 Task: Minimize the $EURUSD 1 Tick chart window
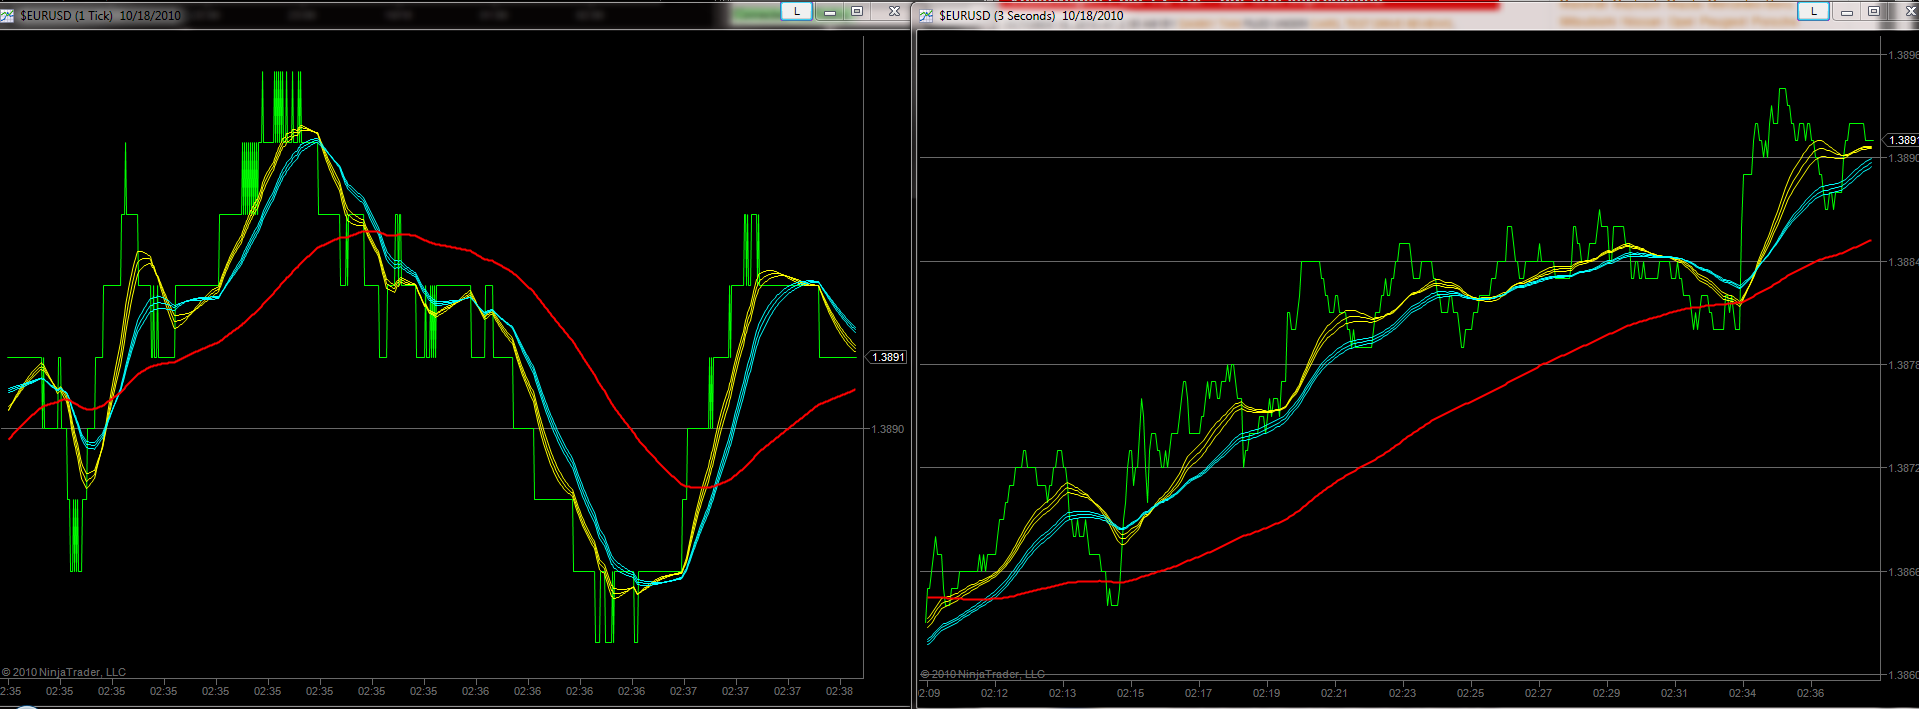[x=829, y=11]
